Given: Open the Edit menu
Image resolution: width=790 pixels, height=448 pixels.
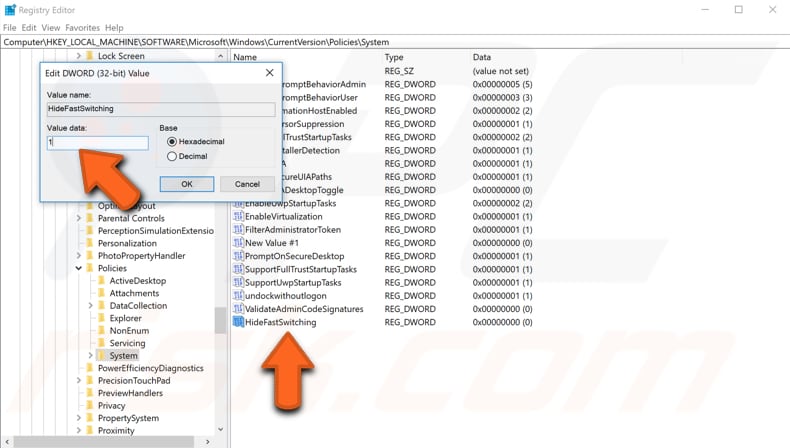Looking at the screenshot, I should pyautogui.click(x=29, y=28).
